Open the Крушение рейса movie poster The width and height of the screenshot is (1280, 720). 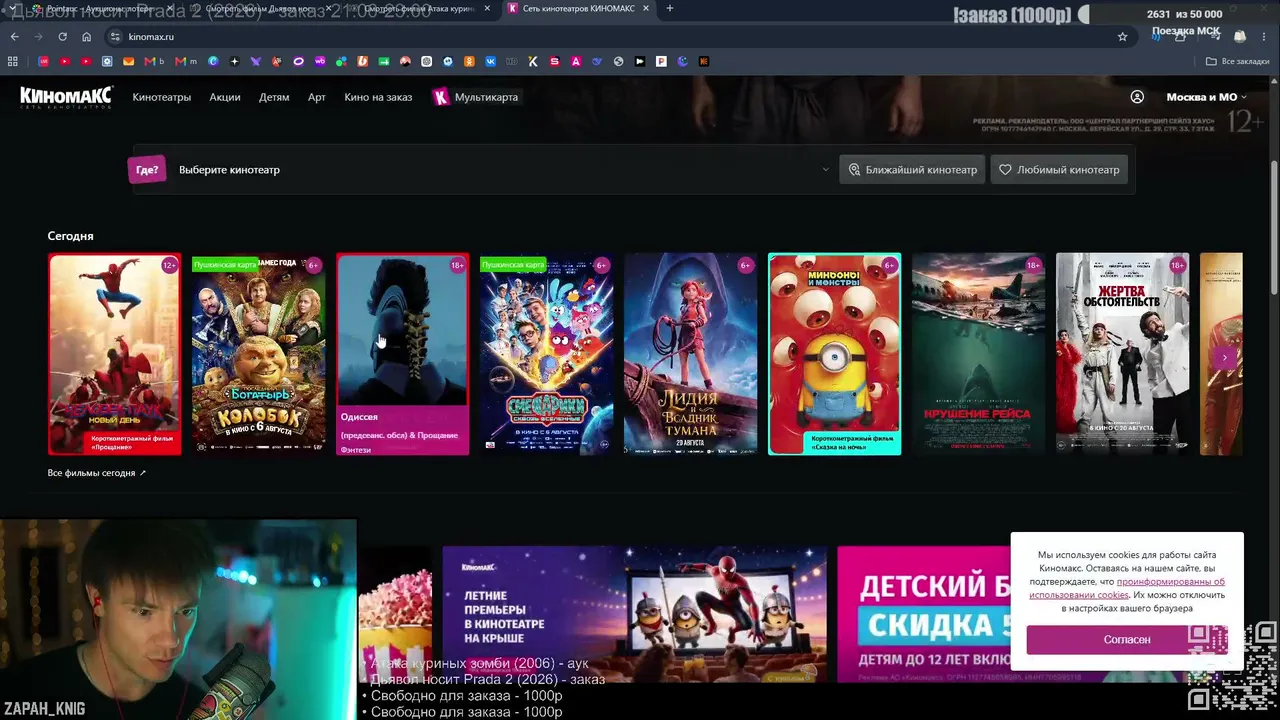[979, 354]
